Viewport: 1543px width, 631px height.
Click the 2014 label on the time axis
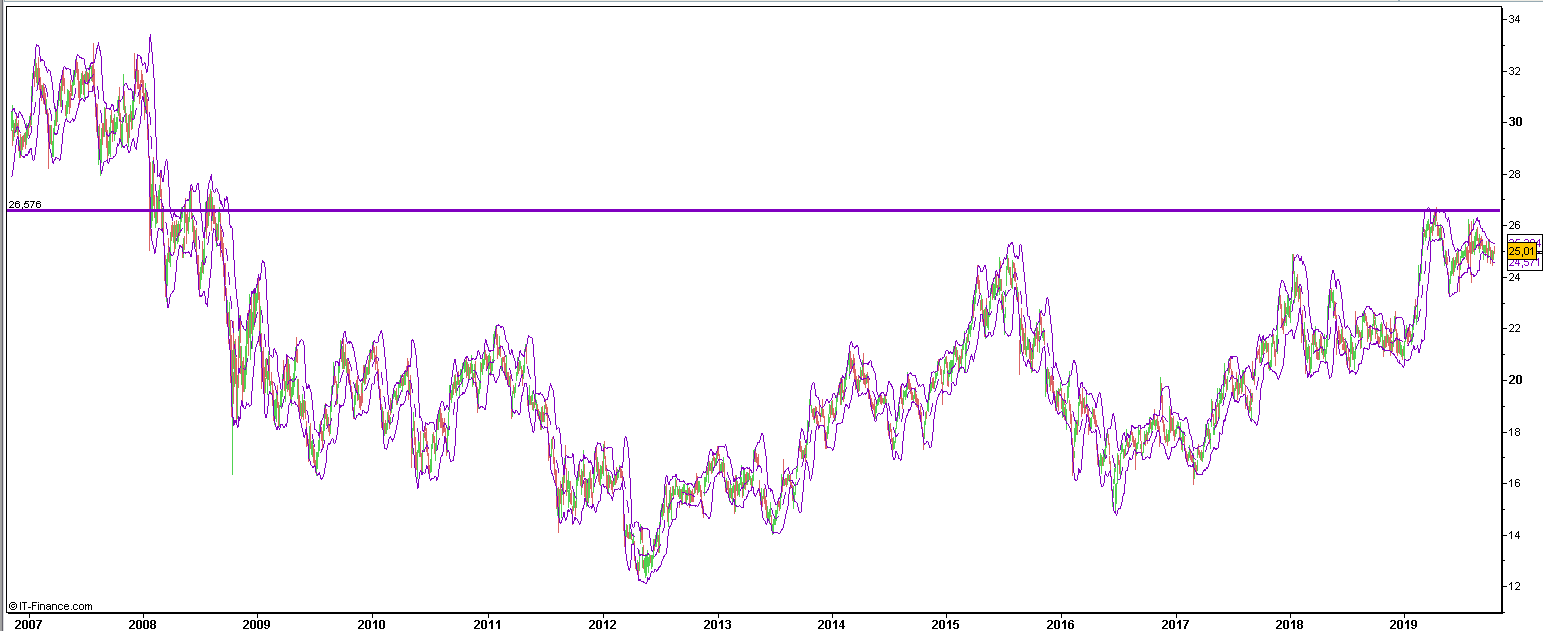[831, 623]
